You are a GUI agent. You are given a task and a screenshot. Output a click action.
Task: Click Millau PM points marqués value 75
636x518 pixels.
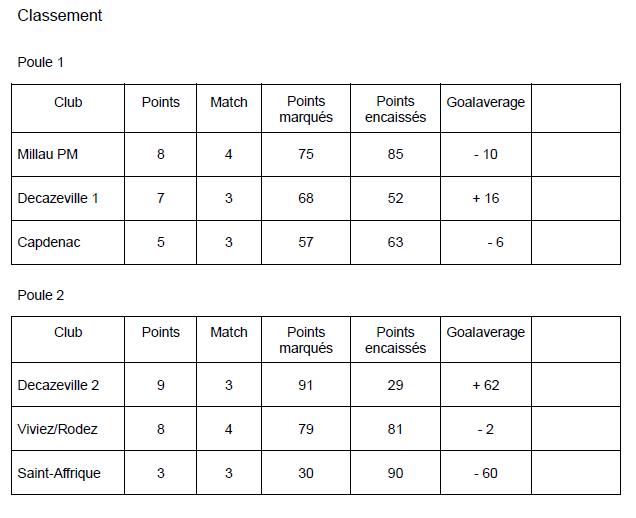pos(306,154)
